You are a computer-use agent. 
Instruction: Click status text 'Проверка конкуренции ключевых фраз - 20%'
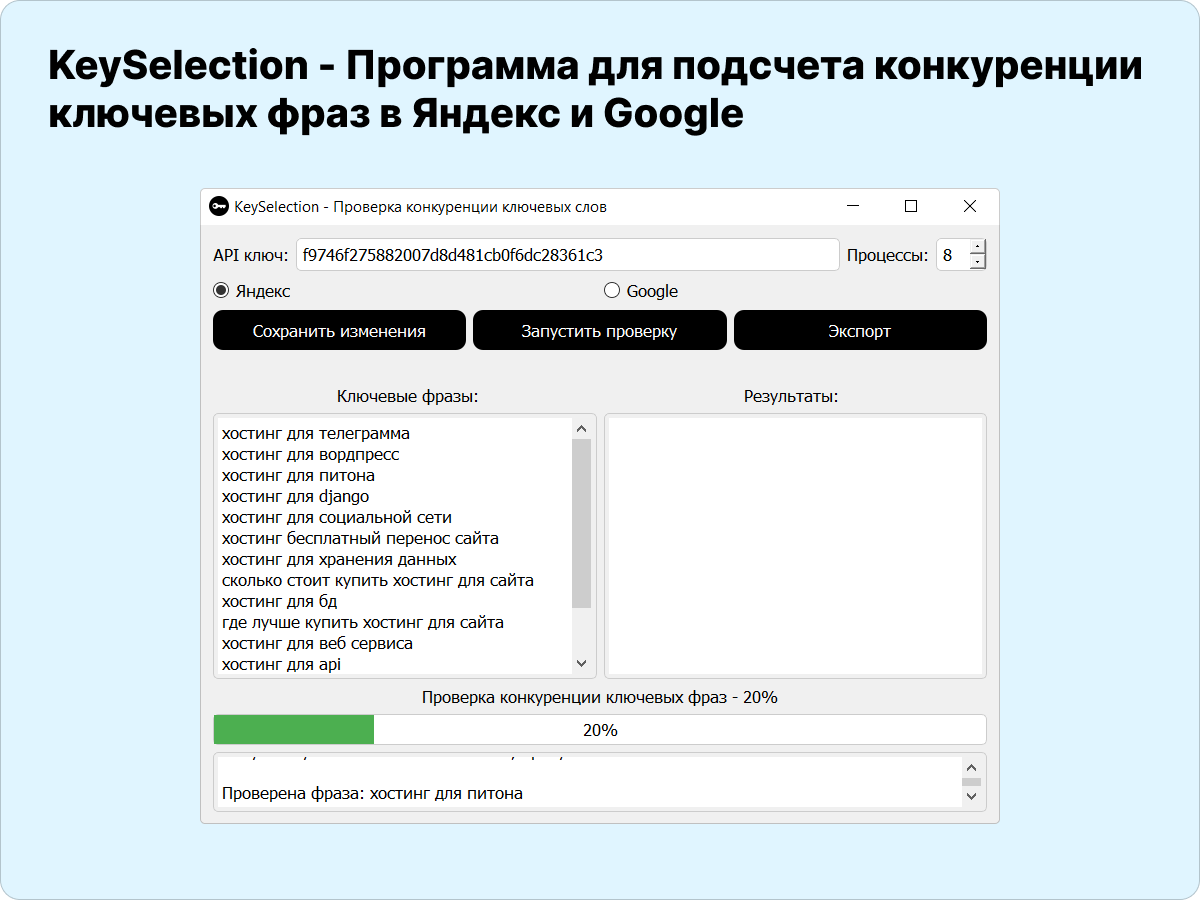pyautogui.click(x=600, y=698)
